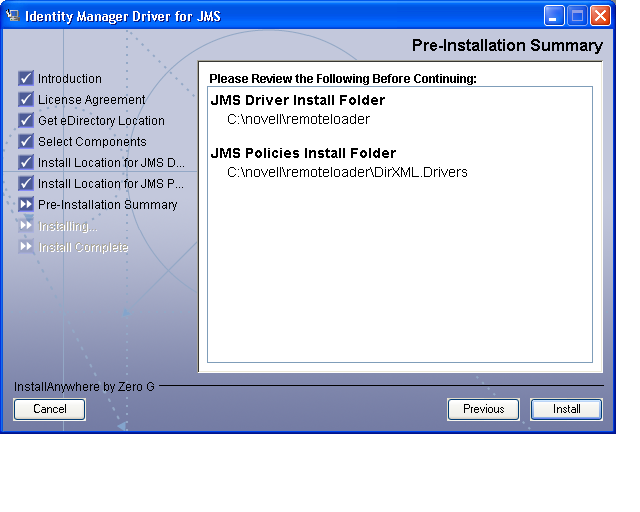The height and width of the screenshot is (512, 640).
Task: Click the Install Complete arrow icon
Action: click(26, 246)
